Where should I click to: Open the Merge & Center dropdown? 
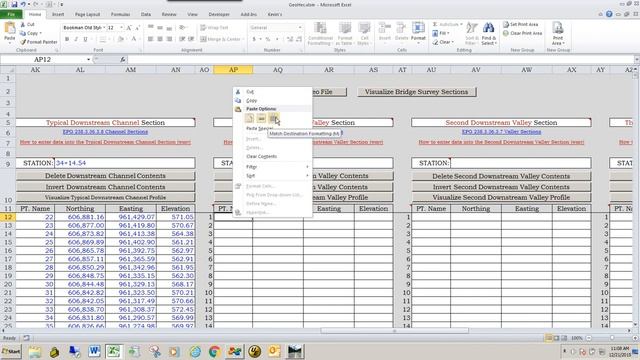tap(244, 39)
